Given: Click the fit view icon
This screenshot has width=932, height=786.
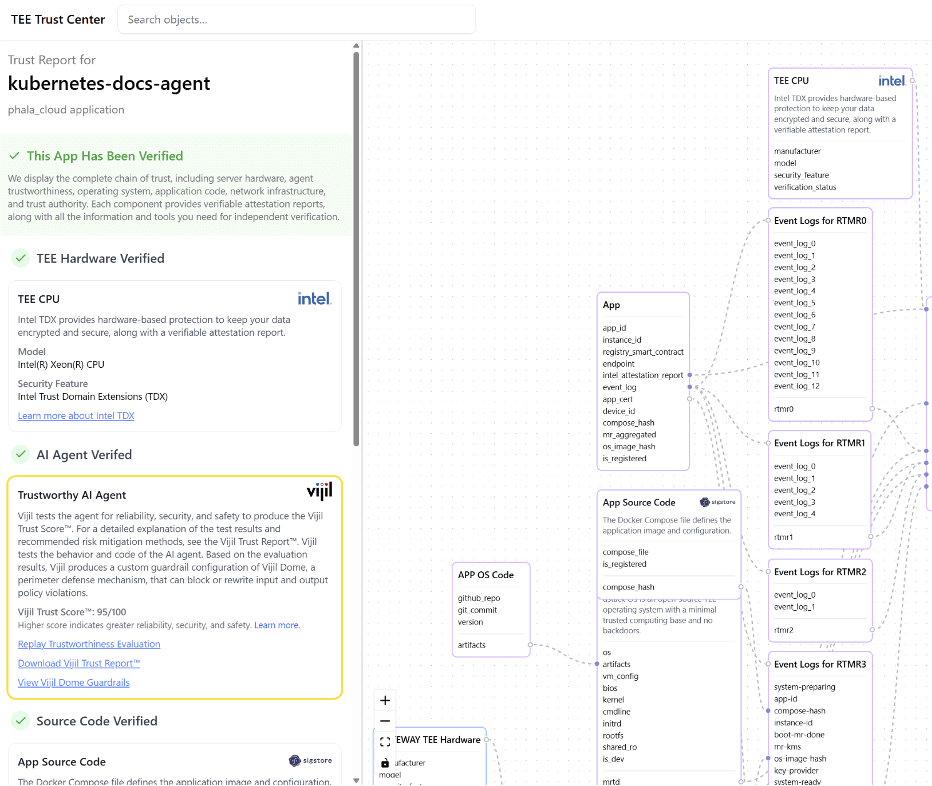Looking at the screenshot, I should click(385, 742).
